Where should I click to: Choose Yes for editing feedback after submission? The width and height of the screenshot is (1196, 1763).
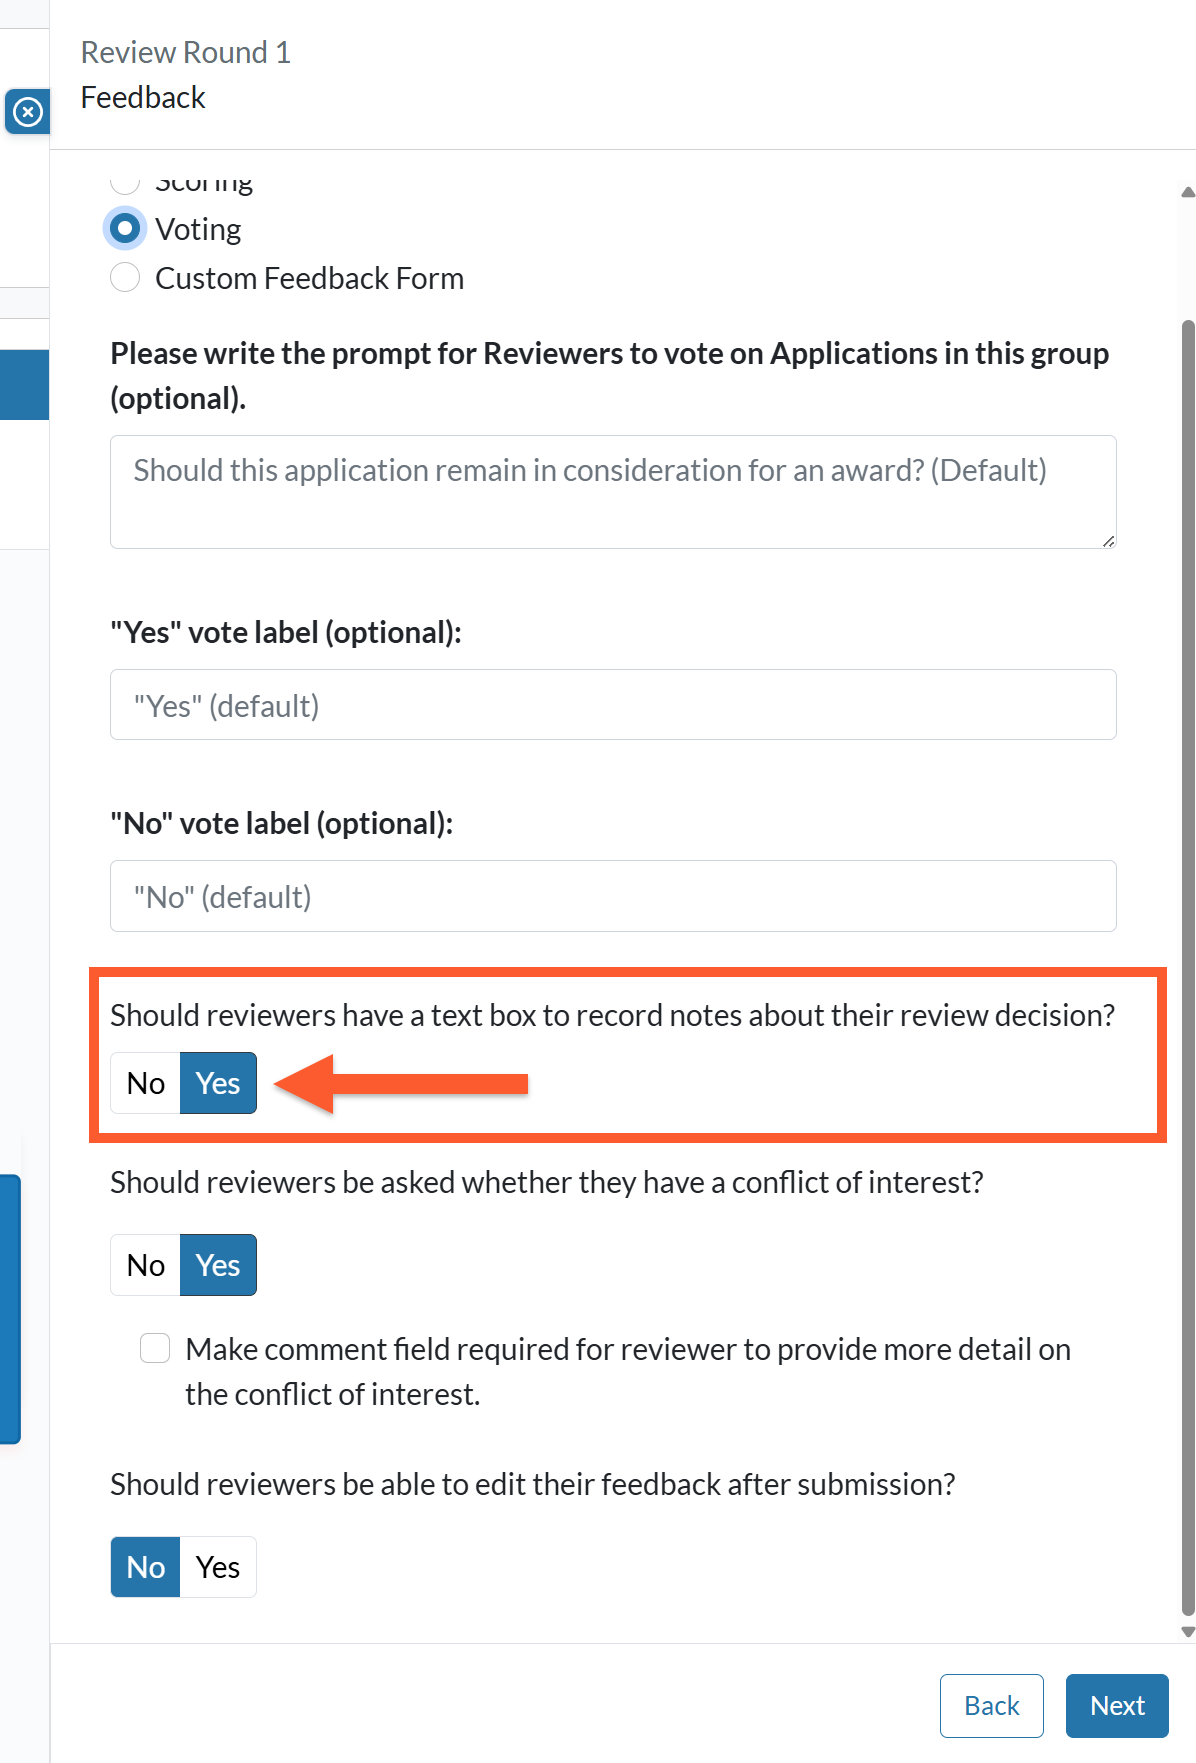coord(218,1567)
